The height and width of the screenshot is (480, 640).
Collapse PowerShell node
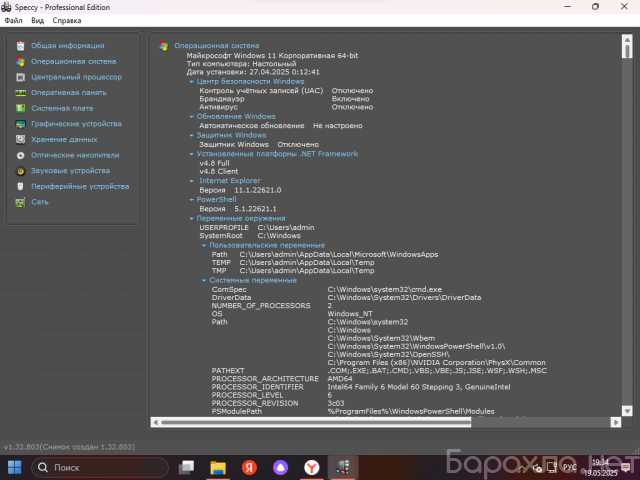click(x=191, y=200)
